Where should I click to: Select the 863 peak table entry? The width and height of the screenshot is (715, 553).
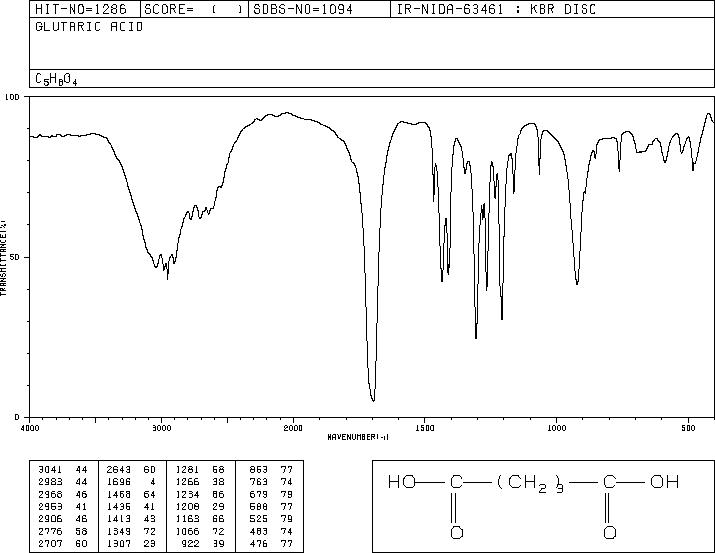259,470
